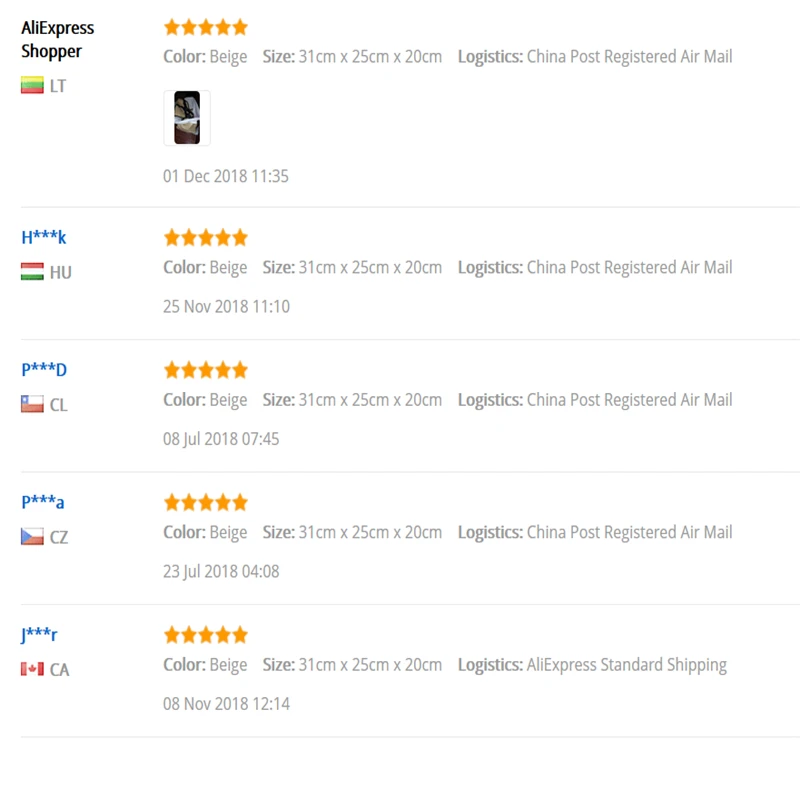This screenshot has height=800, width=800.
Task: Click the Chile flag icon
Action: coord(32,404)
